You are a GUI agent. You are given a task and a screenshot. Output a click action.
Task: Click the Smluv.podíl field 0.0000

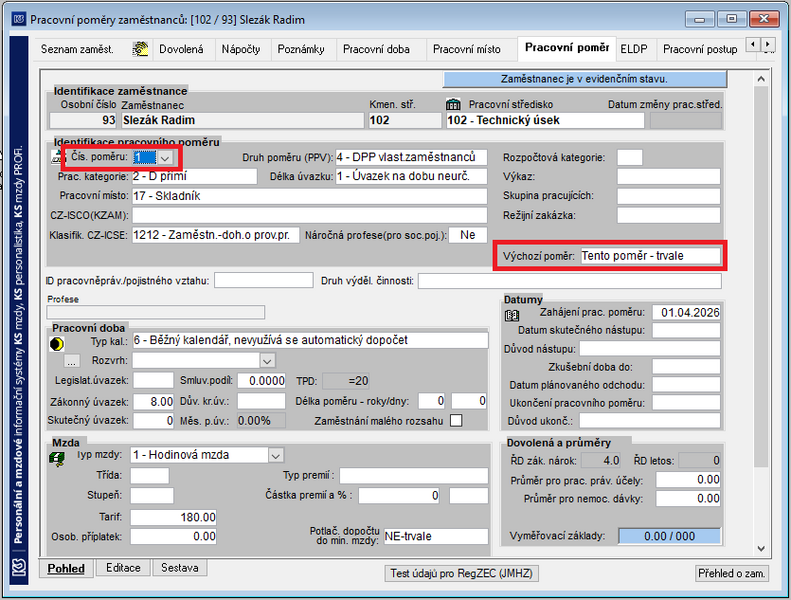[261, 380]
